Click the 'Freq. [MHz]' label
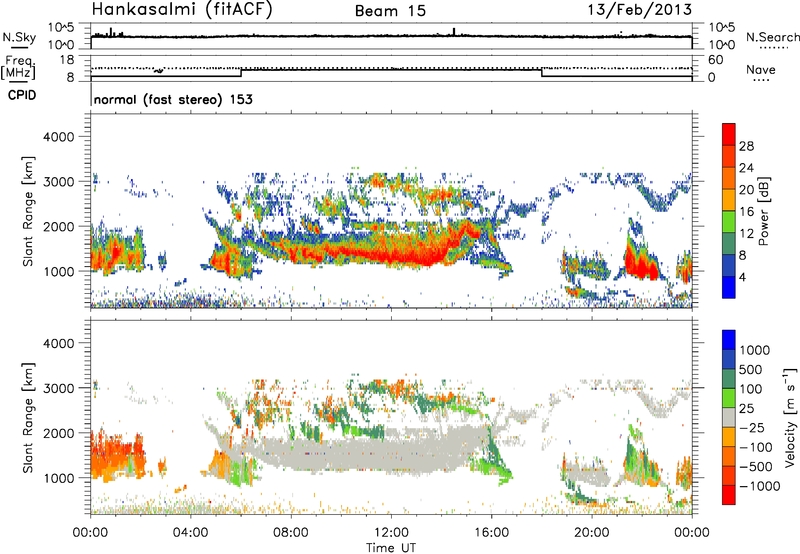Viewport: 800px width, 554px height. [x=18, y=67]
